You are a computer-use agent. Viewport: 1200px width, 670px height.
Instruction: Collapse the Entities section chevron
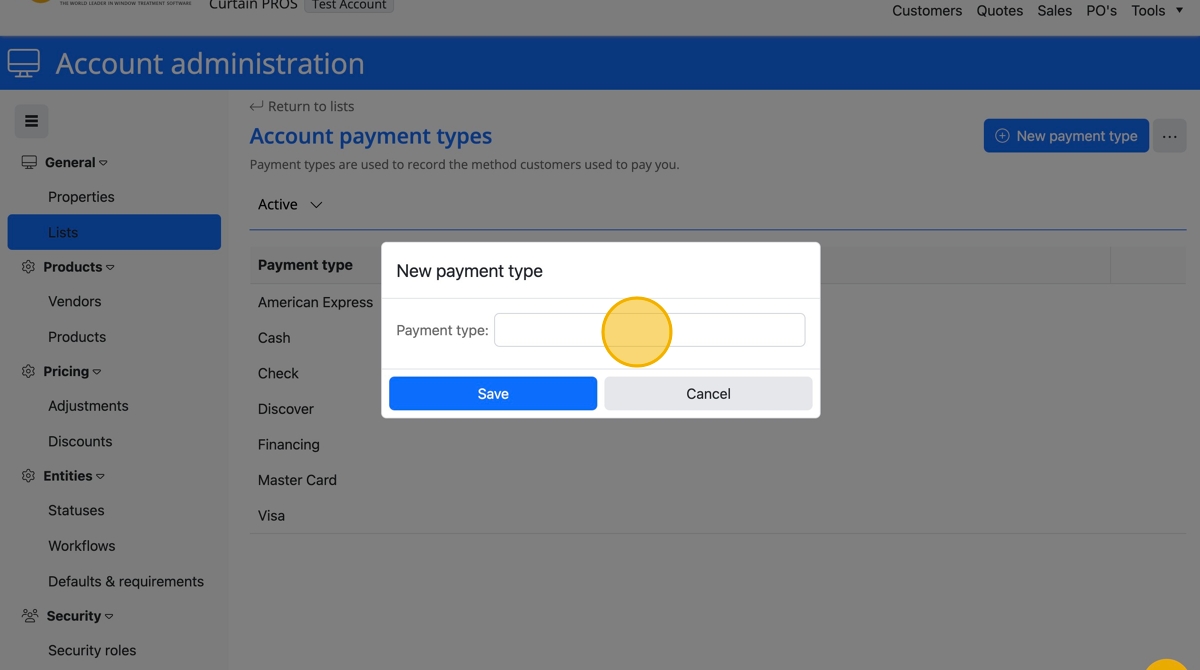[x=100, y=477]
